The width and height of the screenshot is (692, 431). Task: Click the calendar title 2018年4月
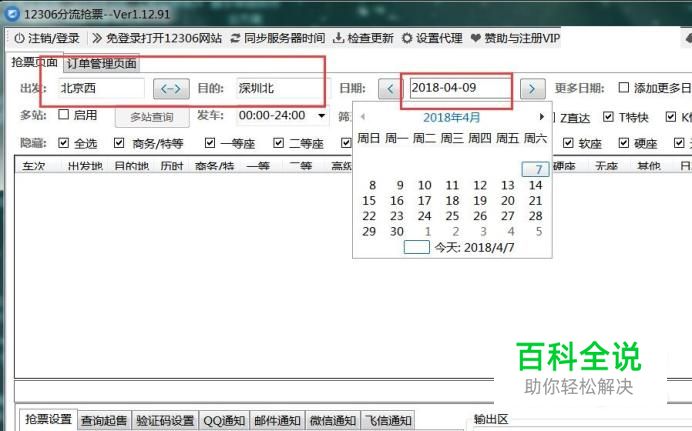tap(451, 118)
